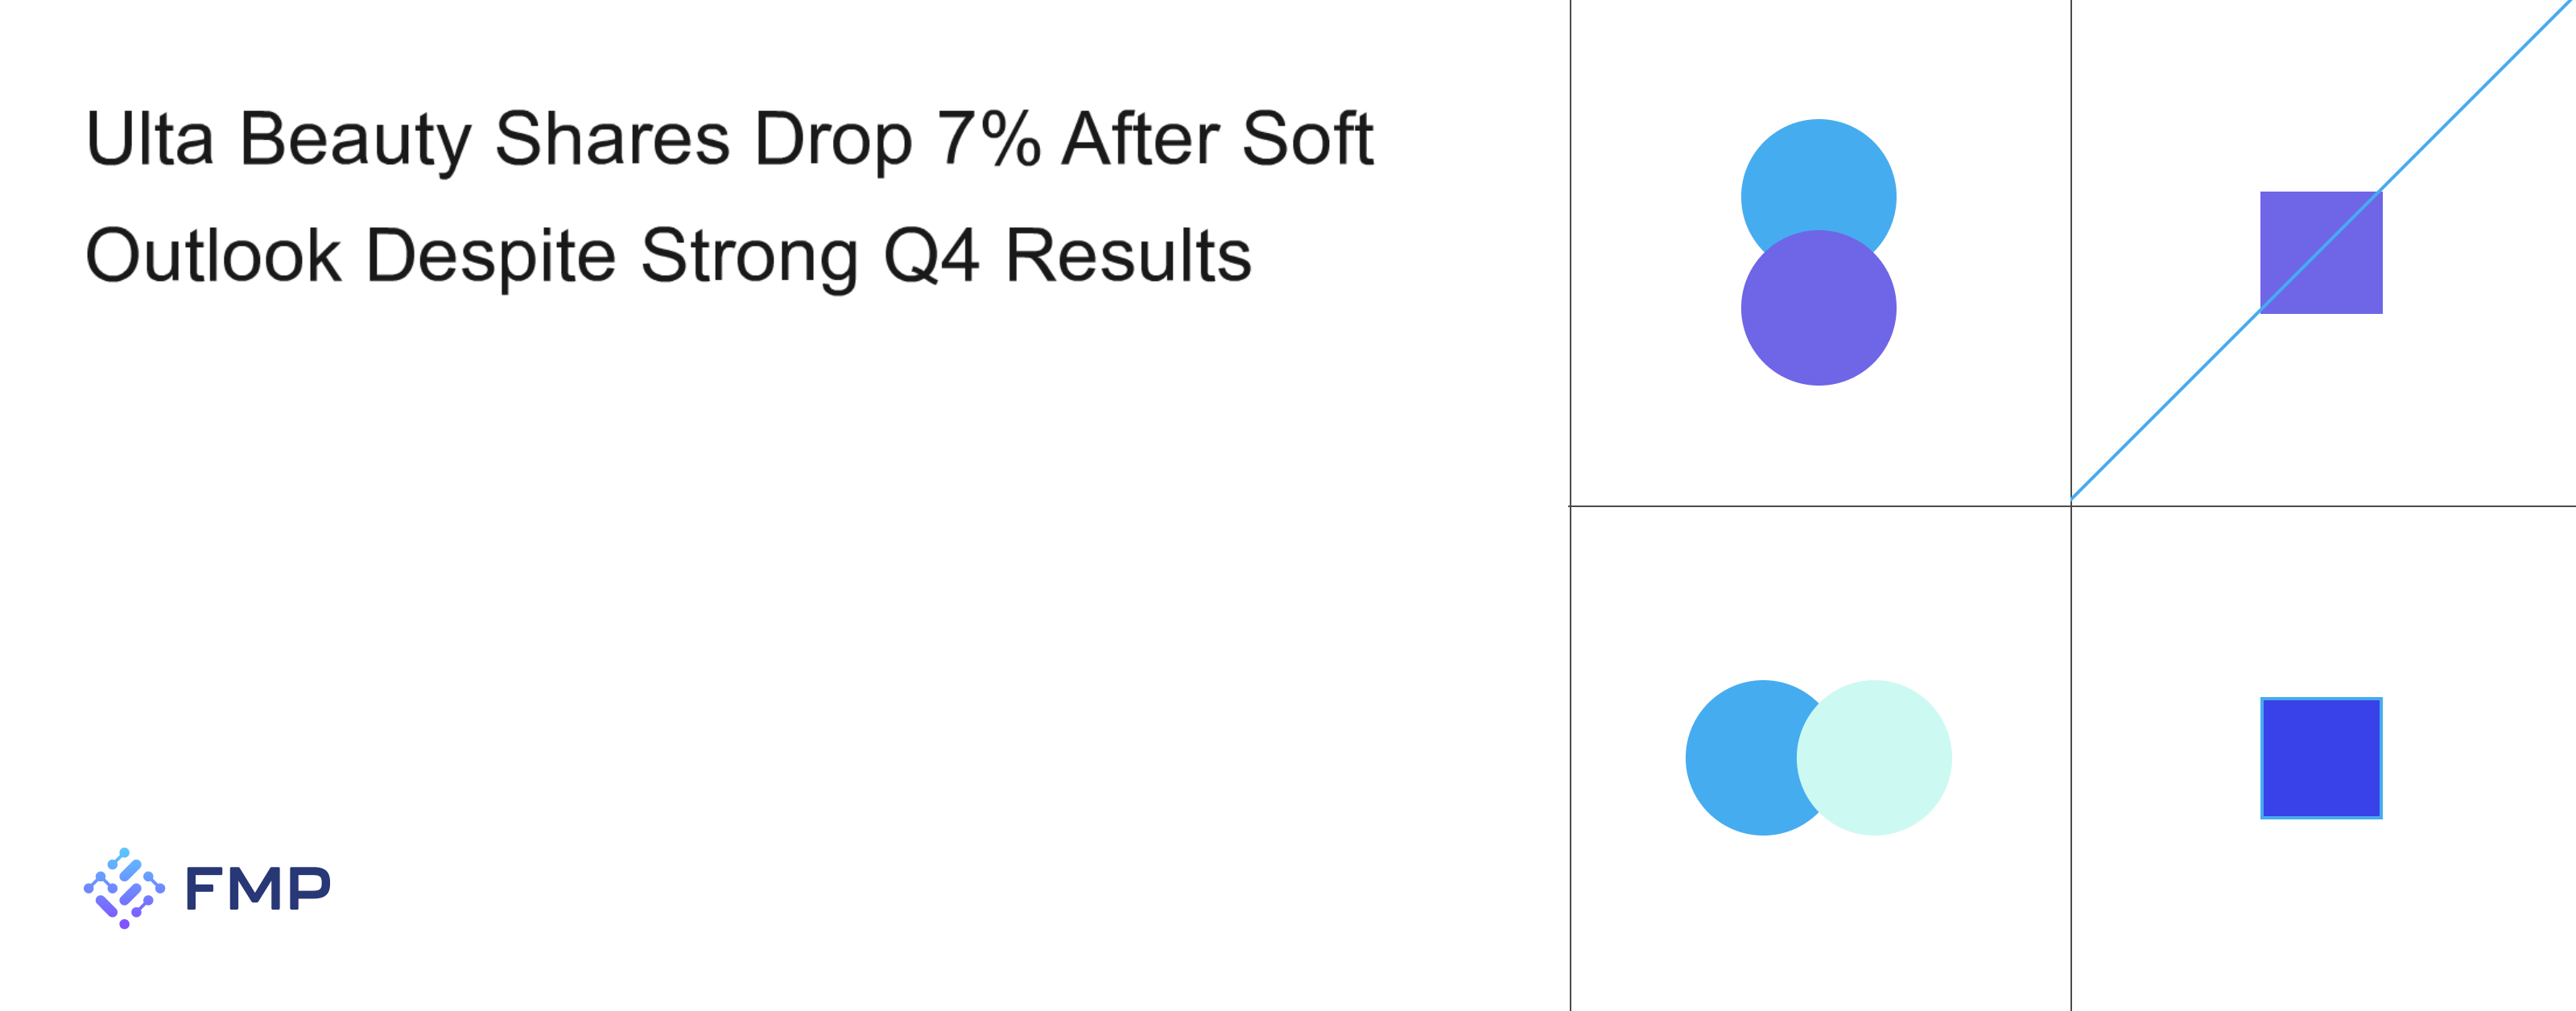The image size is (2576, 1011).
Task: Click the vertical divider between the shape columns
Action: pos(2071,750)
